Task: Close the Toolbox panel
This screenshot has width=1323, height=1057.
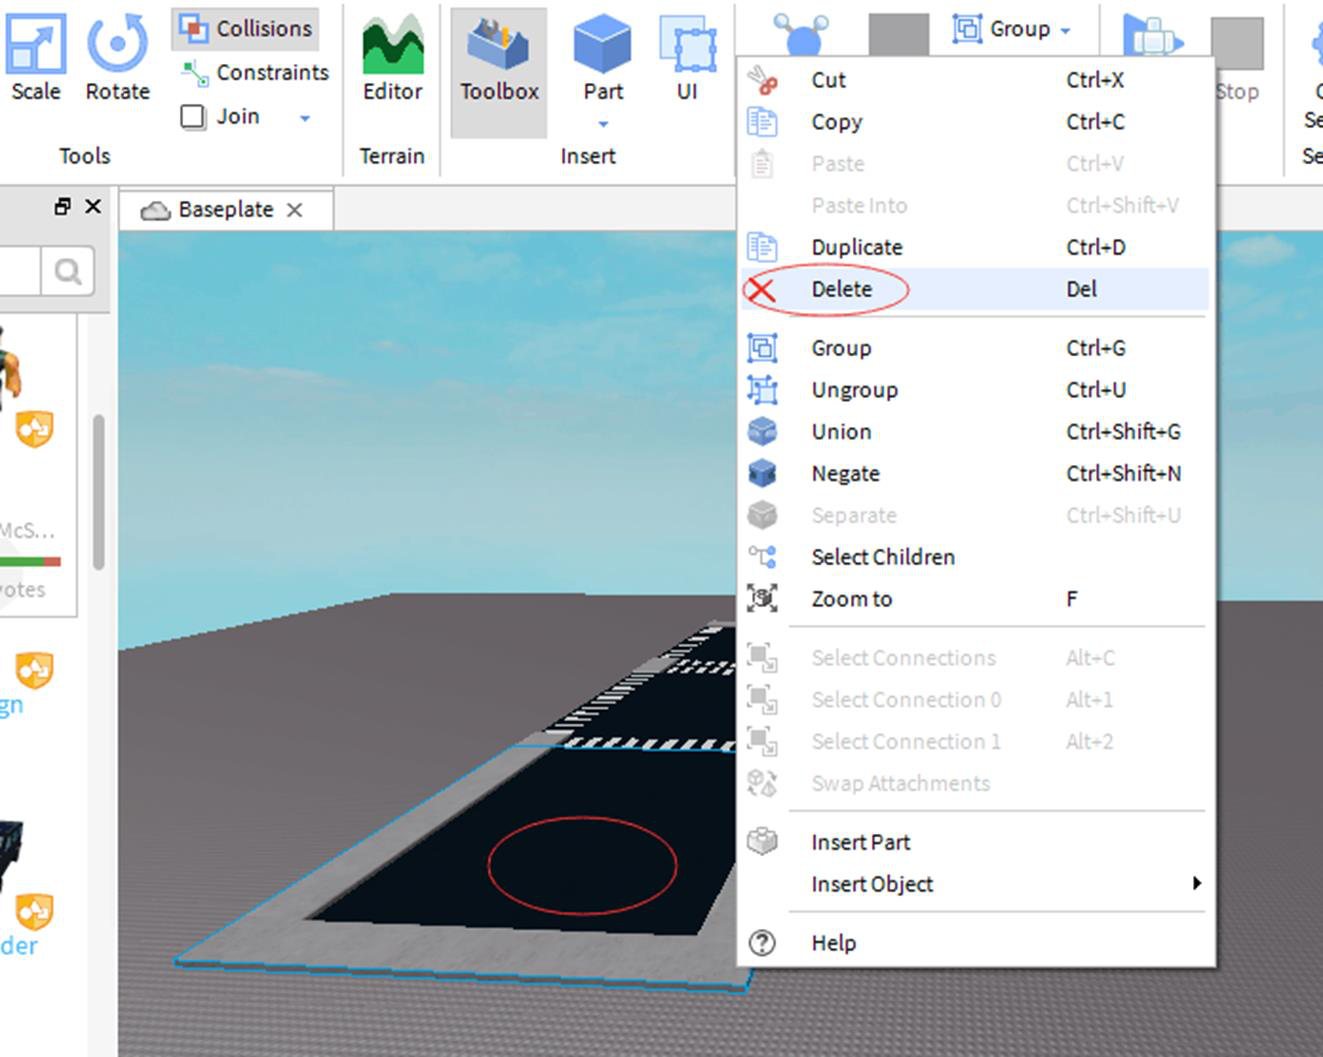Action: [93, 206]
